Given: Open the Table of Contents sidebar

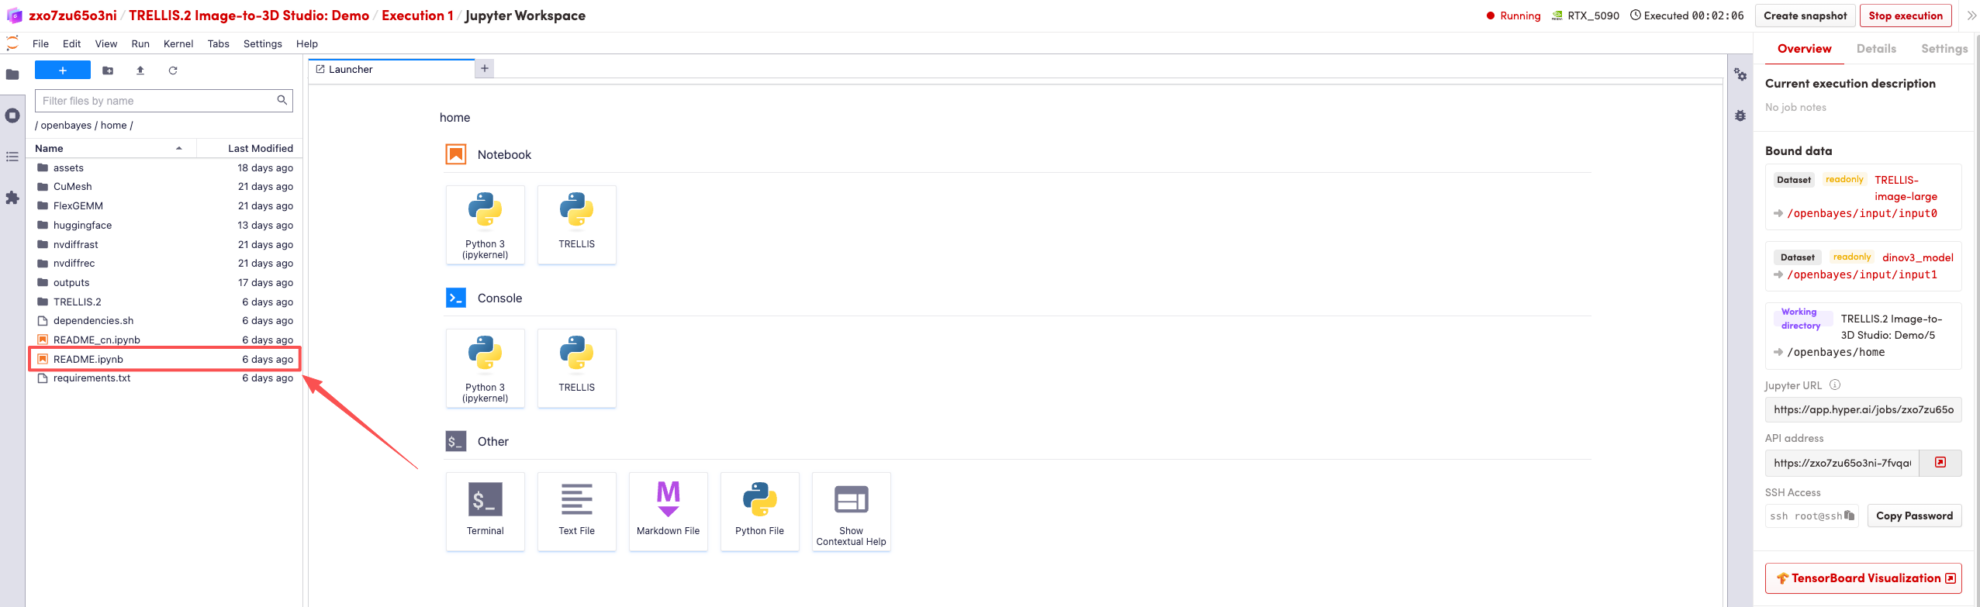Looking at the screenshot, I should [x=12, y=157].
